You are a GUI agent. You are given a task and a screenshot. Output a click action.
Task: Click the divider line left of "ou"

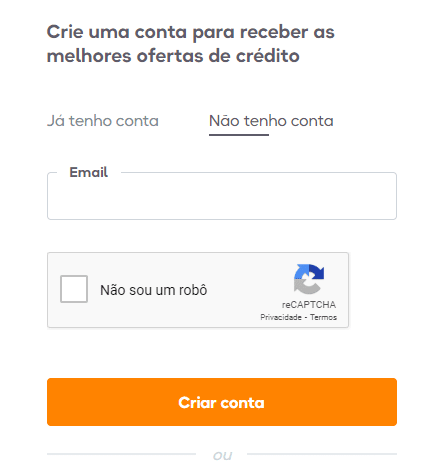(x=121, y=454)
